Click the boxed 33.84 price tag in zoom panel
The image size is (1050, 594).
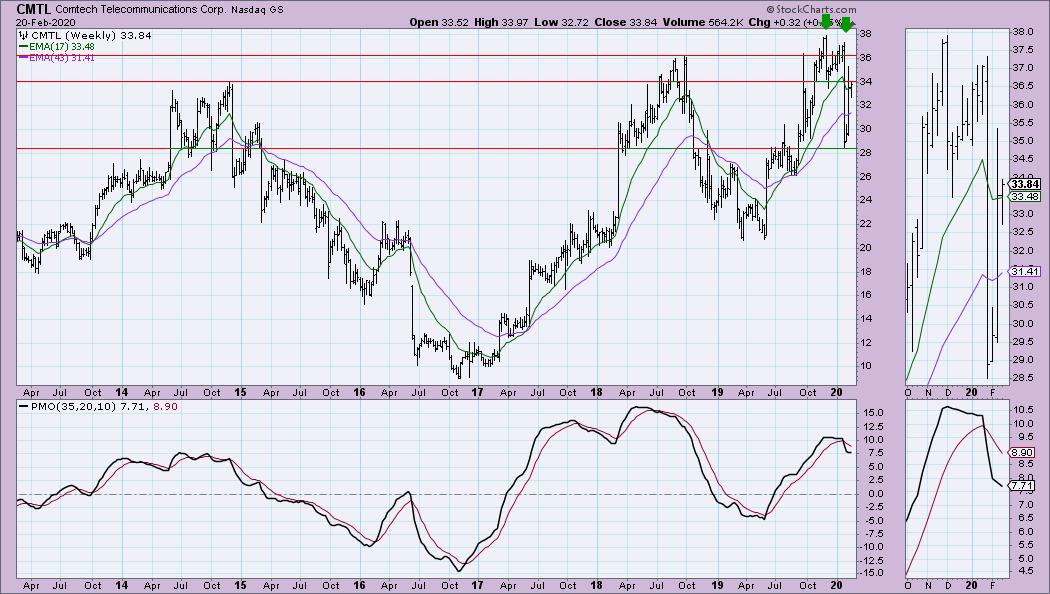coord(1025,184)
